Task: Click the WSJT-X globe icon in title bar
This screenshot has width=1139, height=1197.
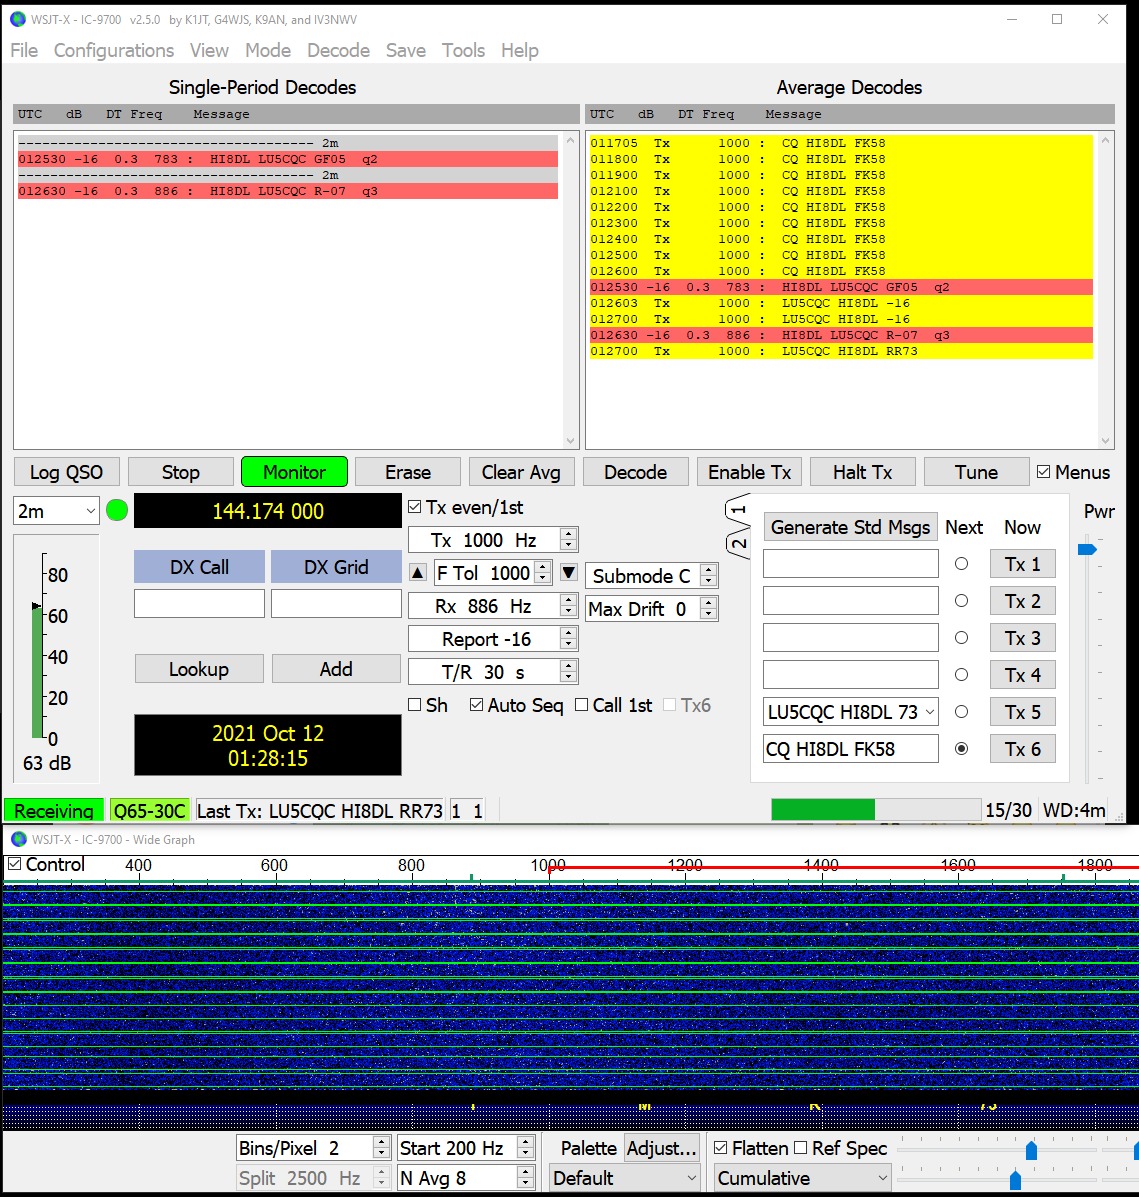Action: click(x=16, y=19)
